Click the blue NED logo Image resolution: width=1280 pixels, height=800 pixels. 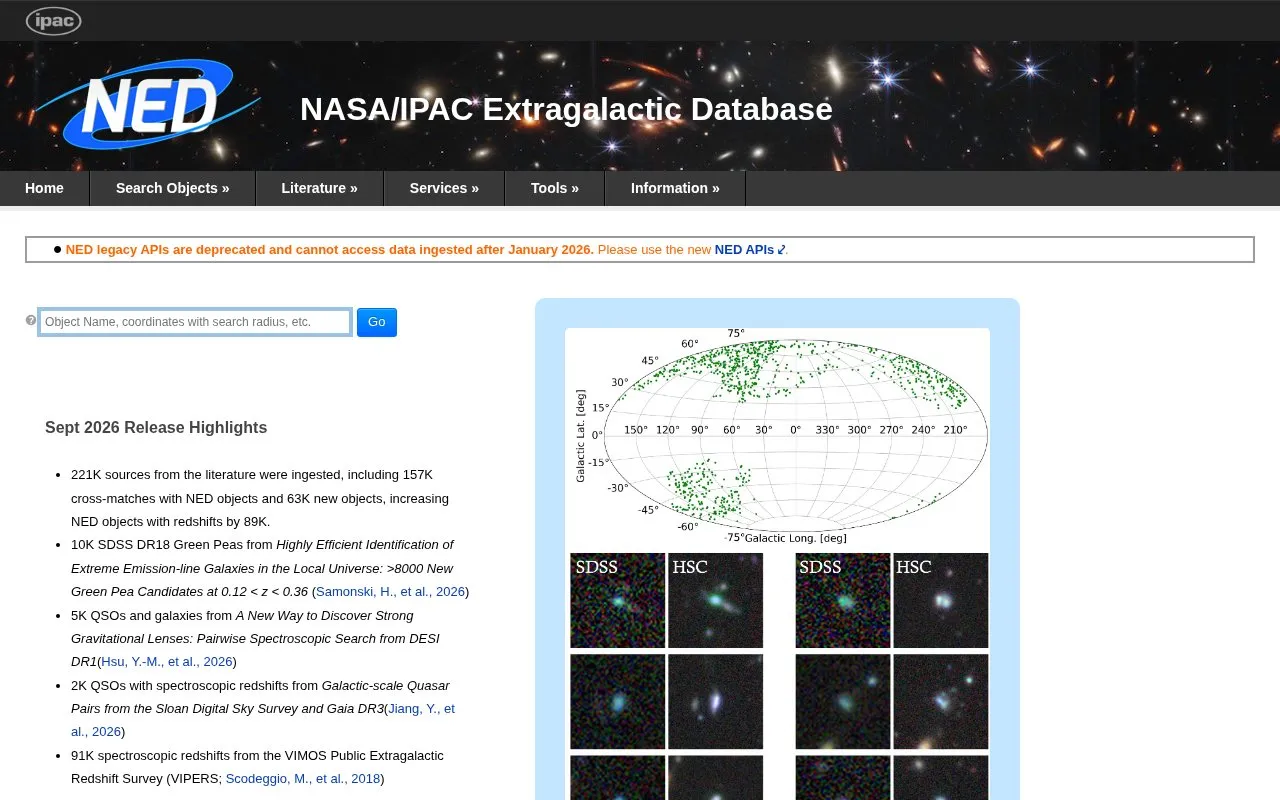(148, 105)
